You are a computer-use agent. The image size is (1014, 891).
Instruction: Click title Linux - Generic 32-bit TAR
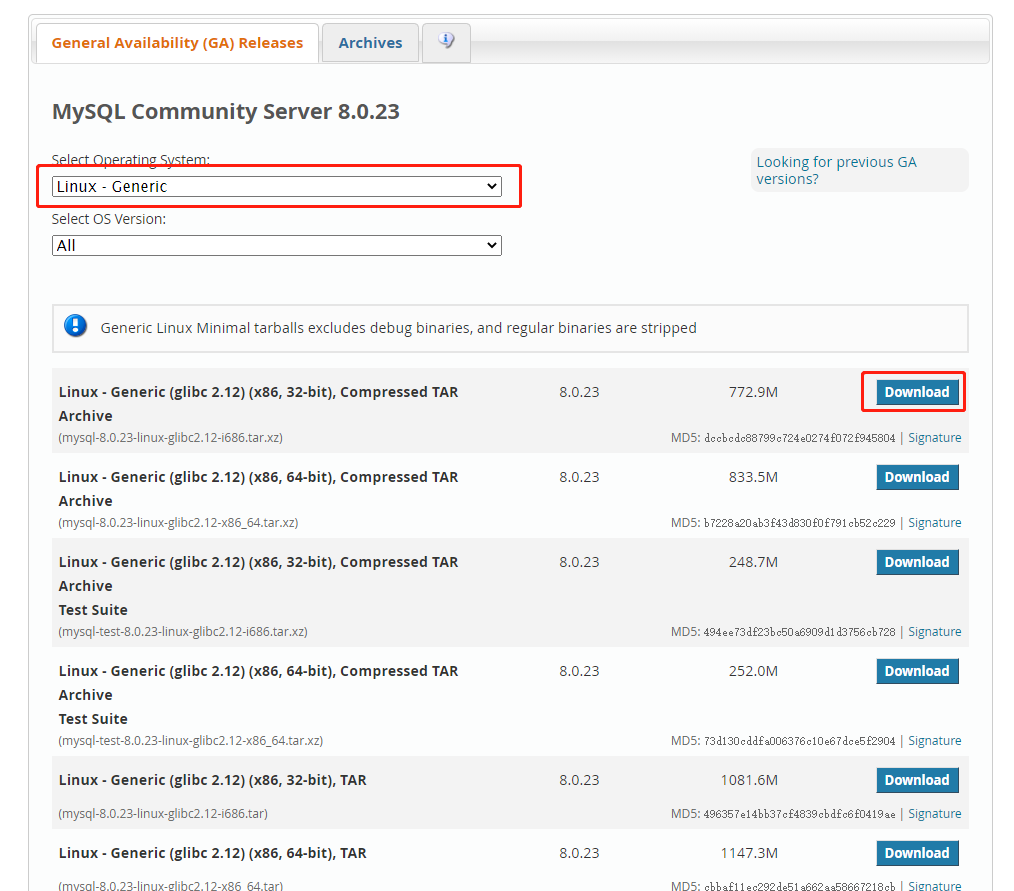pyautogui.click(x=213, y=780)
